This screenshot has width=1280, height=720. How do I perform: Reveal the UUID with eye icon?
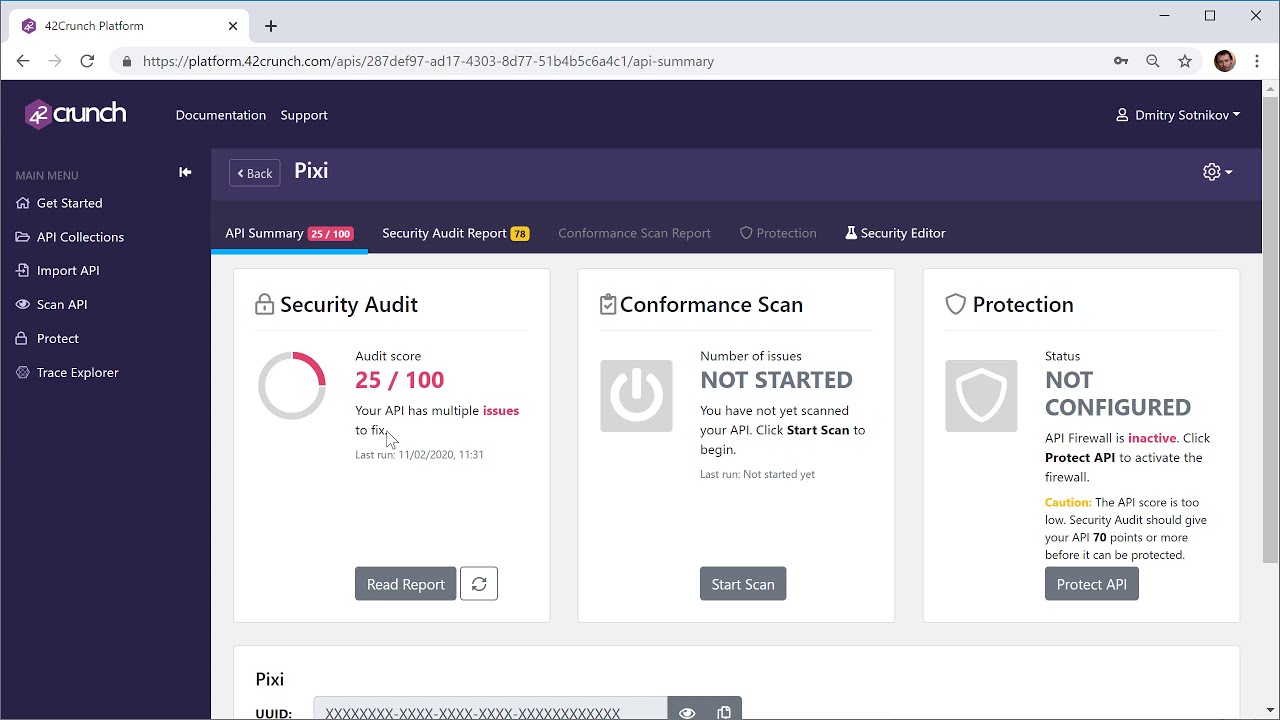[687, 713]
